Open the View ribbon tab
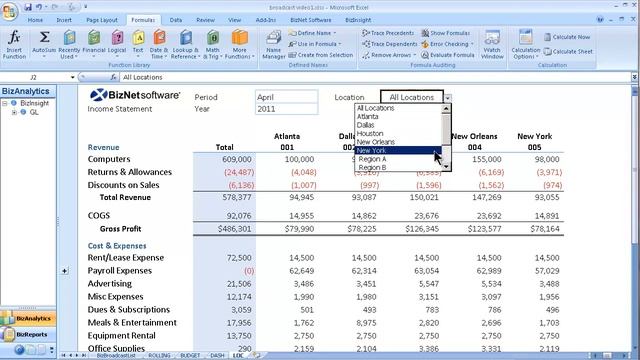The image size is (640, 360). pos(234,20)
